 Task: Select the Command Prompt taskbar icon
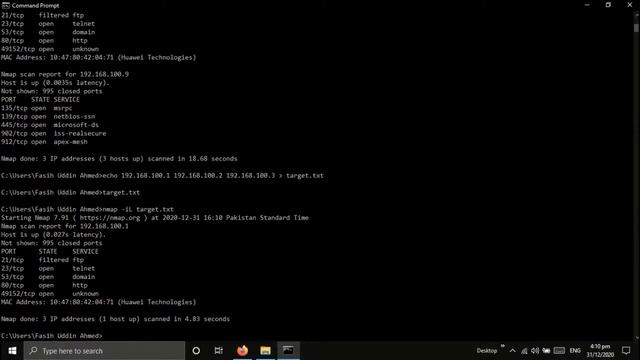288,351
